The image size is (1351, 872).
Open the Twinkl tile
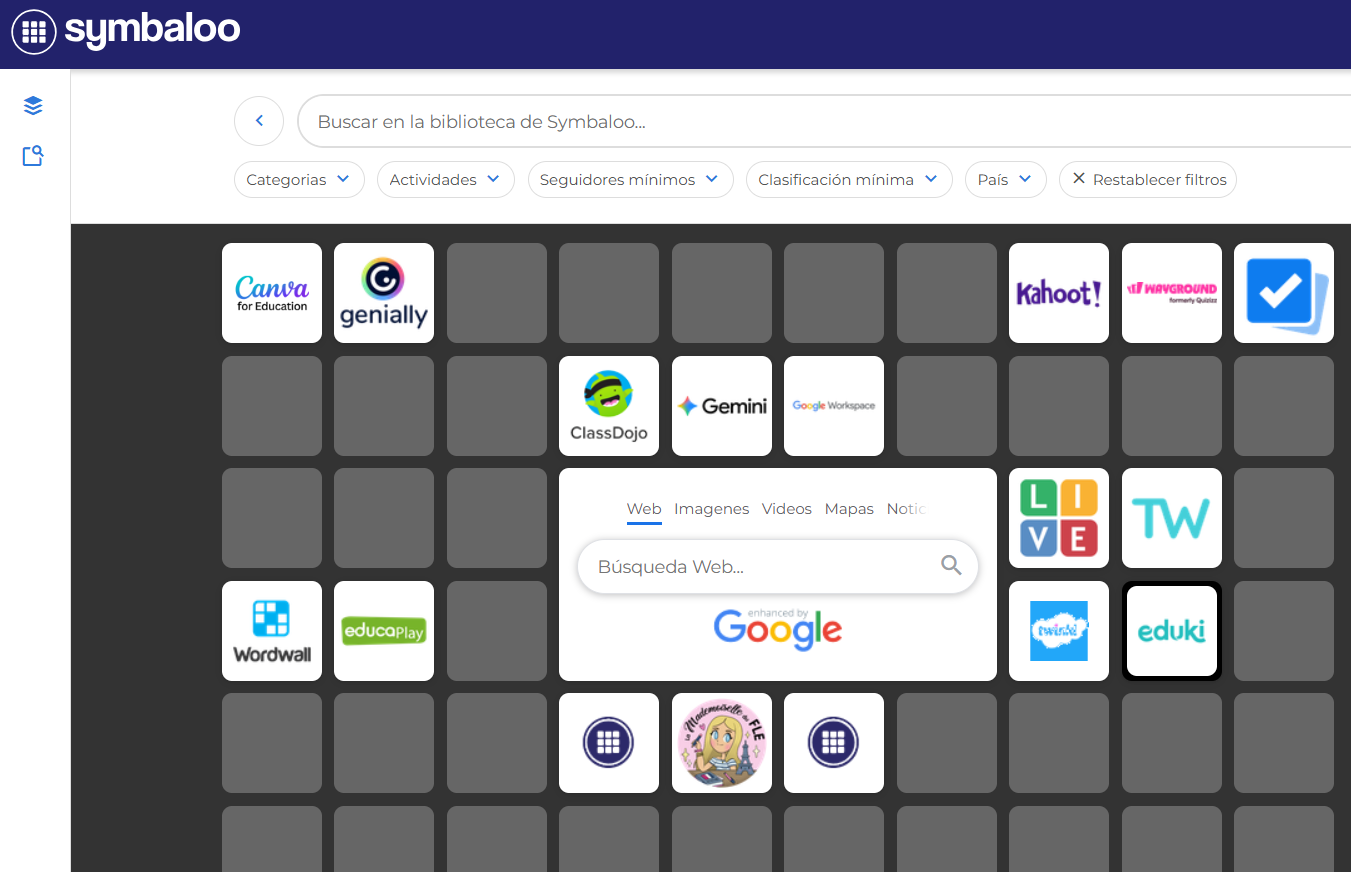(x=1059, y=631)
